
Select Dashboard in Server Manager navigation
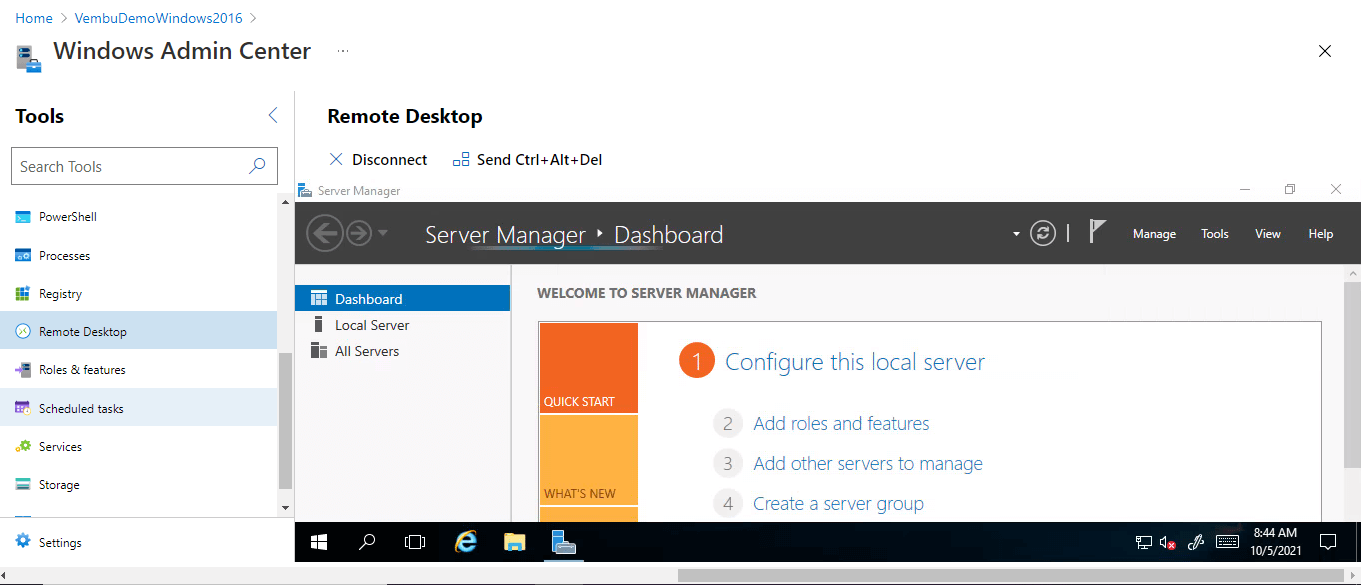click(x=403, y=299)
